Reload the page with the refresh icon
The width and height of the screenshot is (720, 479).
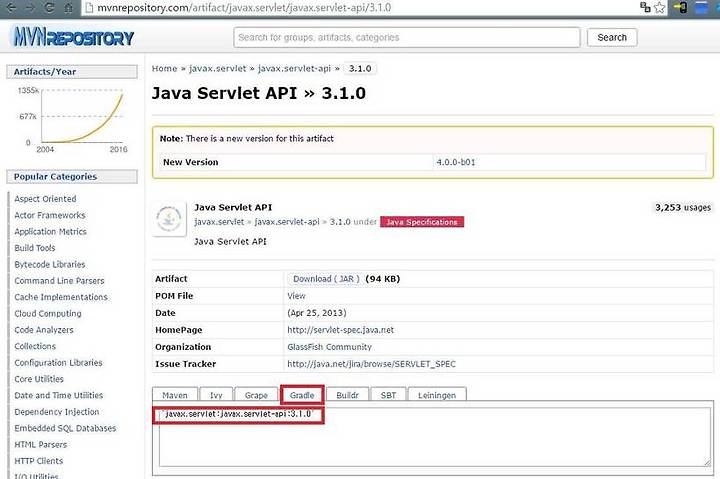[50, 8]
